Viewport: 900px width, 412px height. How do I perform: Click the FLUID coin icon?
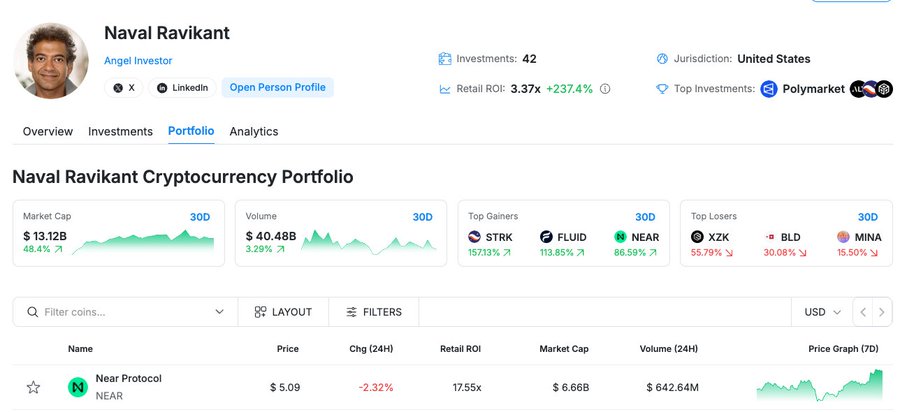point(546,237)
